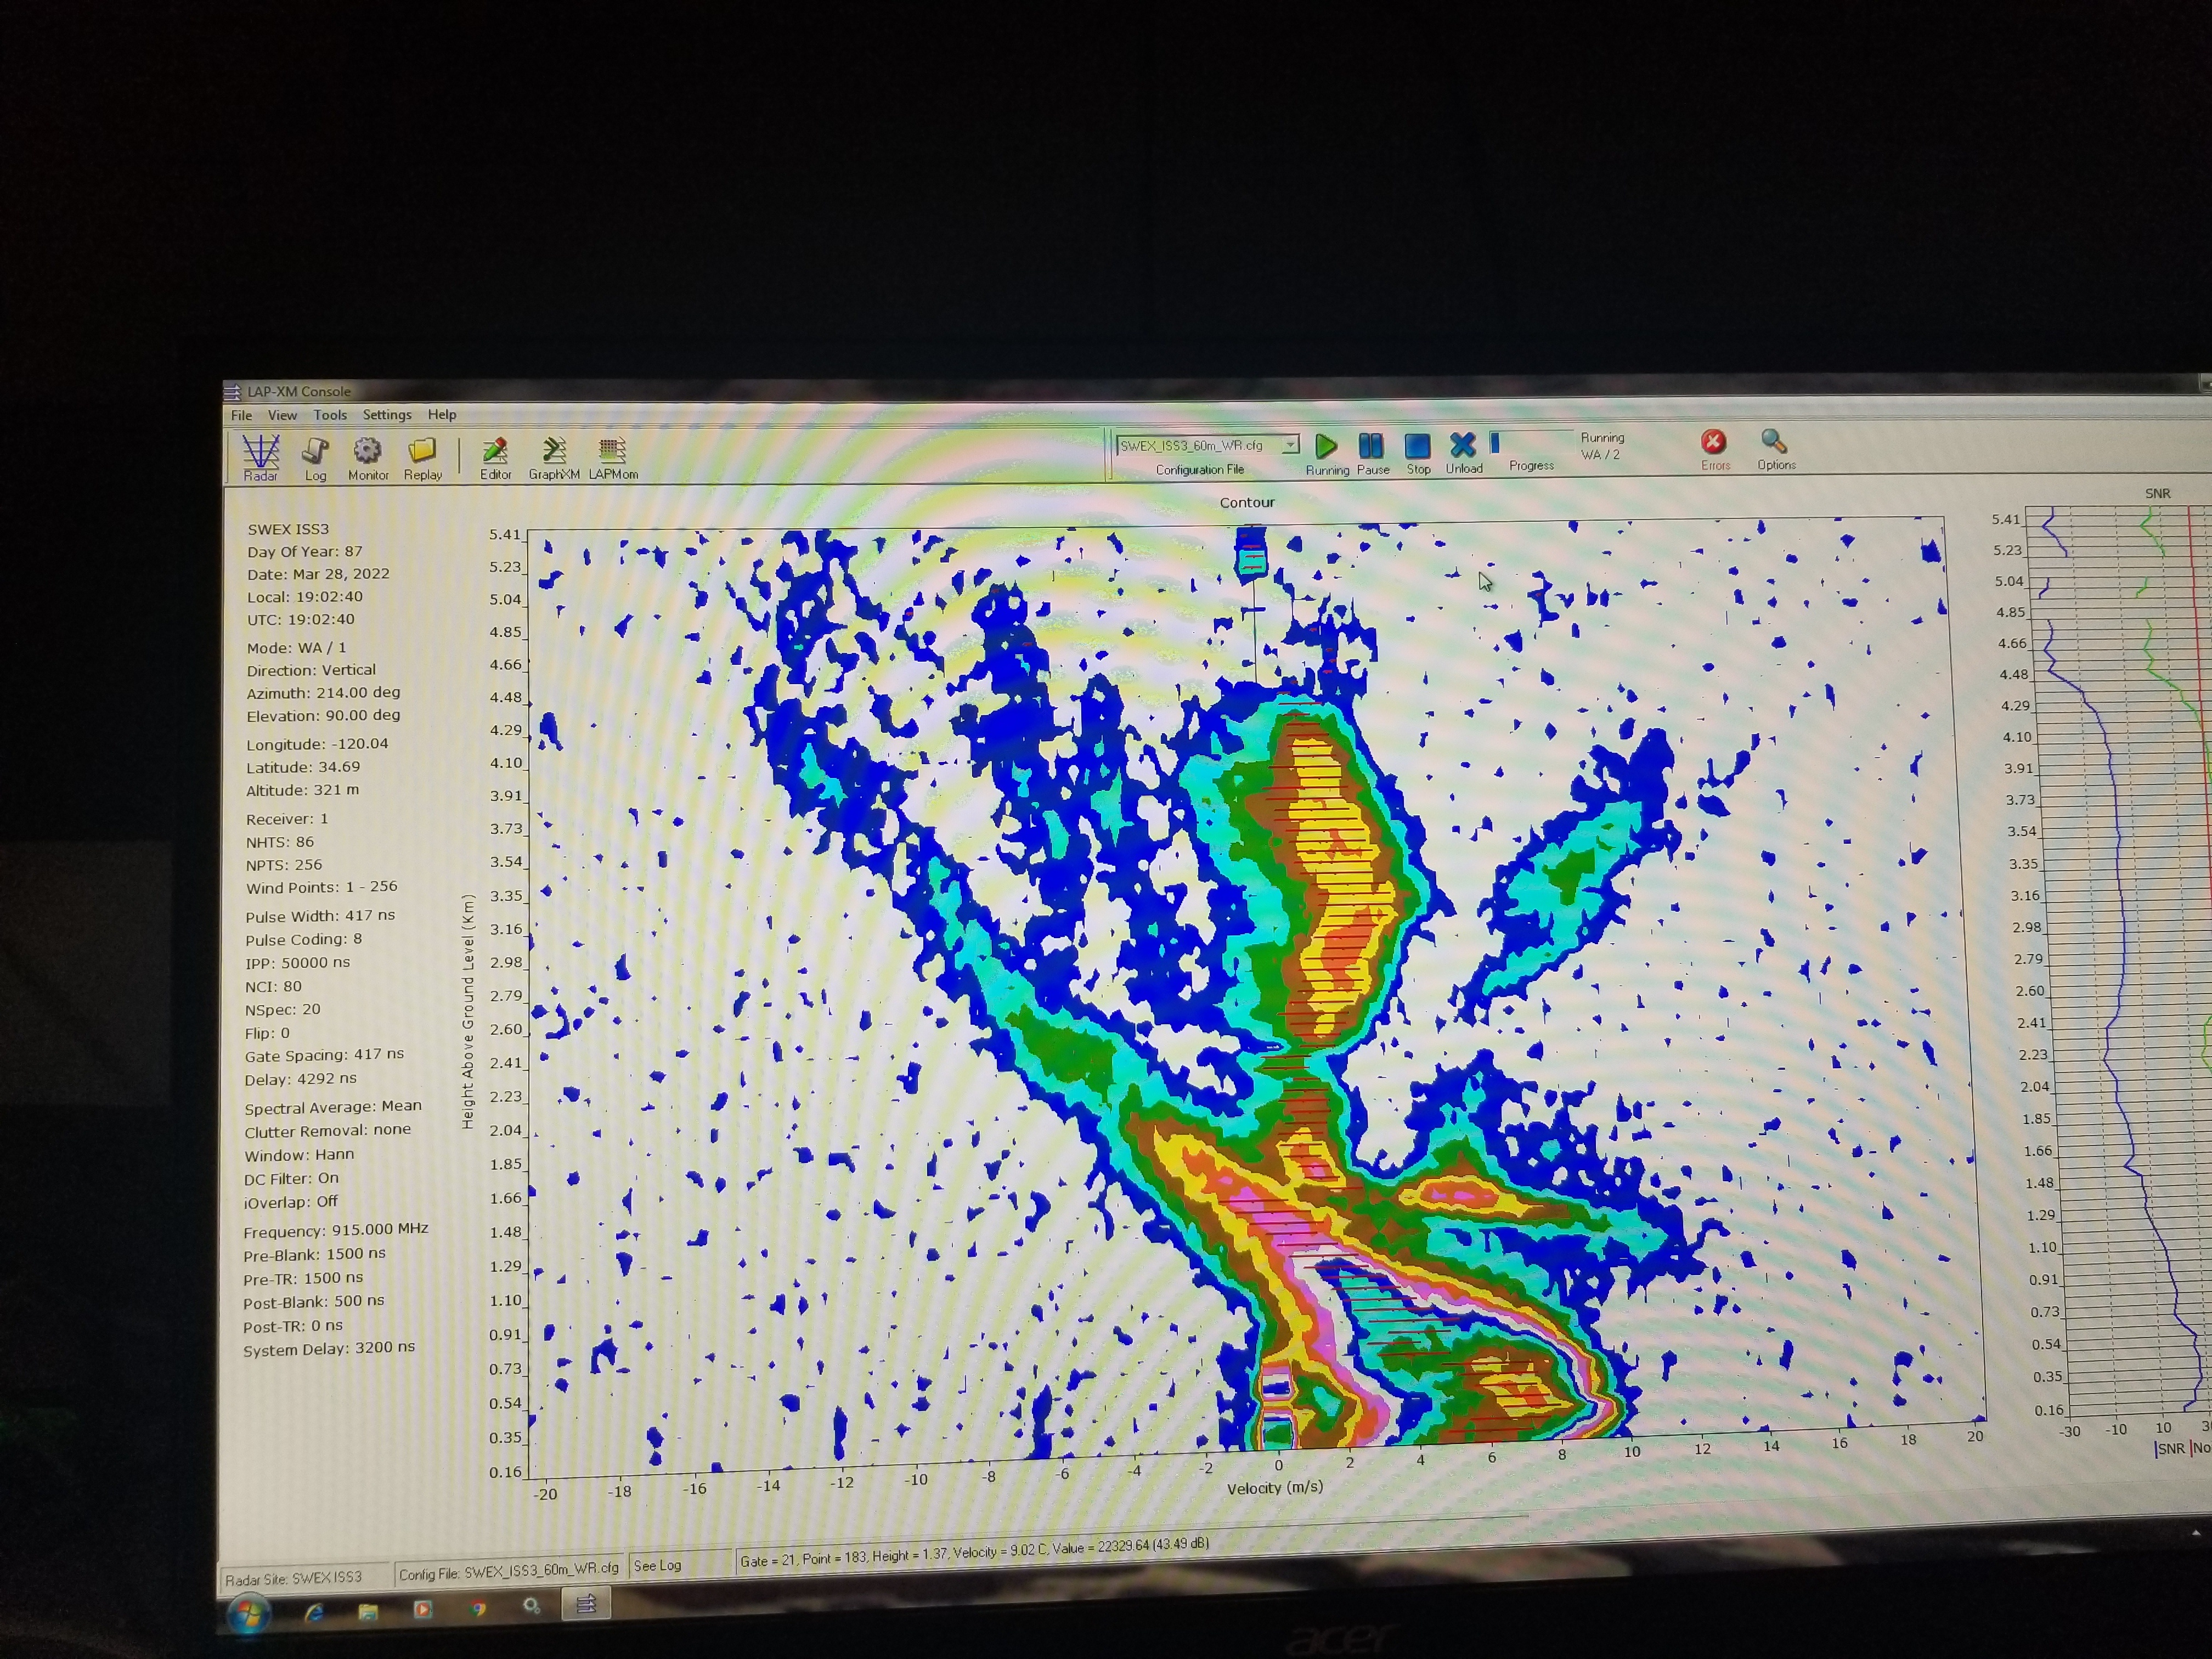The image size is (2212, 1659).
Task: Click the red Errors icon
Action: click(1713, 443)
